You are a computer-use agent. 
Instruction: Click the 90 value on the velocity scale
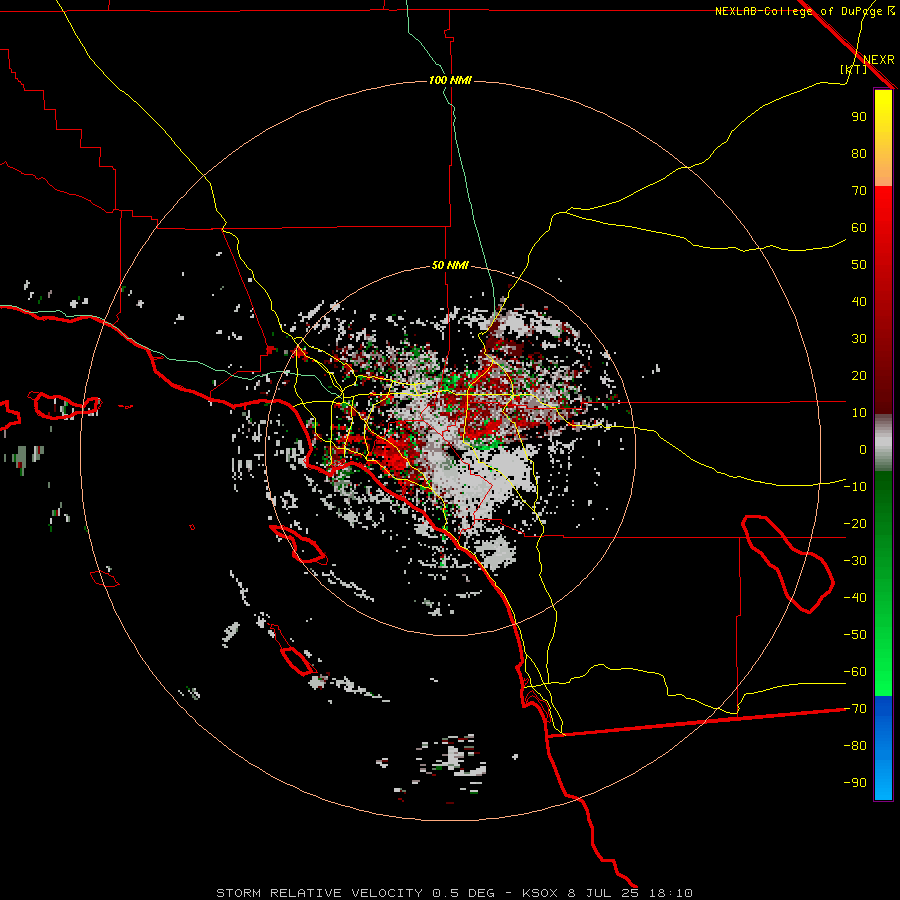coord(859,117)
